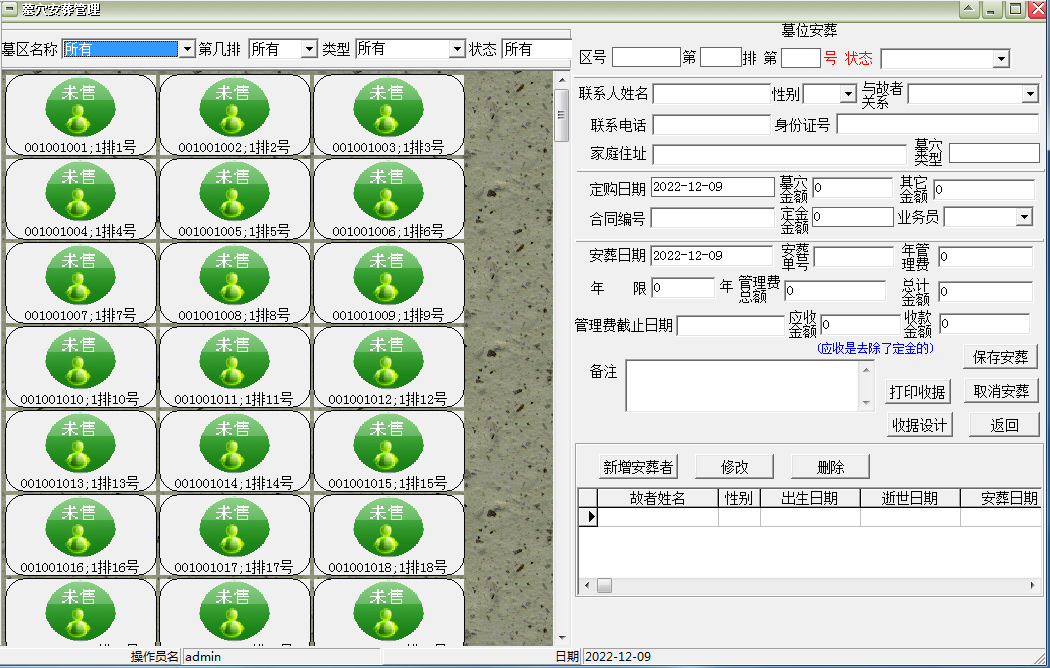Focus the 管理费截止日期 field
Viewport: 1050px width, 668px height.
click(731, 326)
